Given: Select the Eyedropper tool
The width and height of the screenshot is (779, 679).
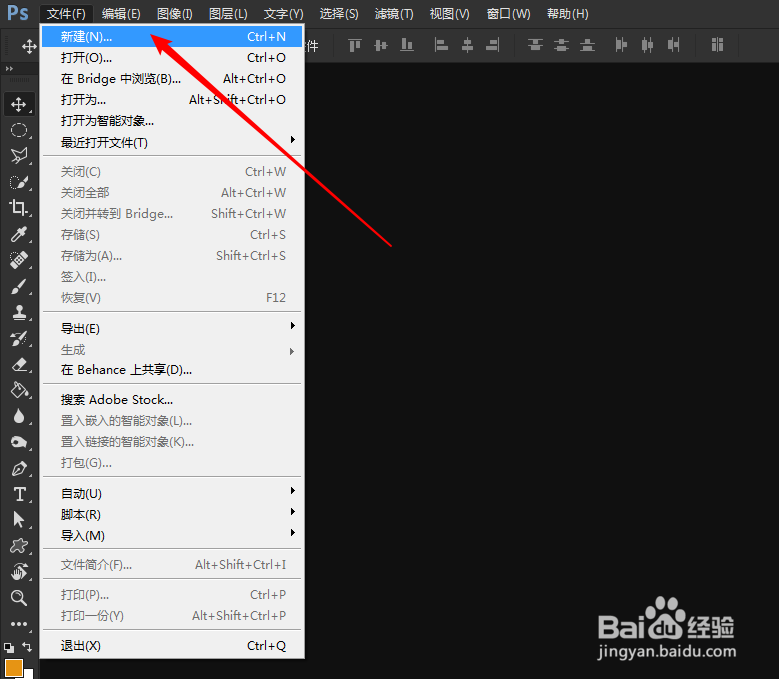Looking at the screenshot, I should click(x=19, y=233).
